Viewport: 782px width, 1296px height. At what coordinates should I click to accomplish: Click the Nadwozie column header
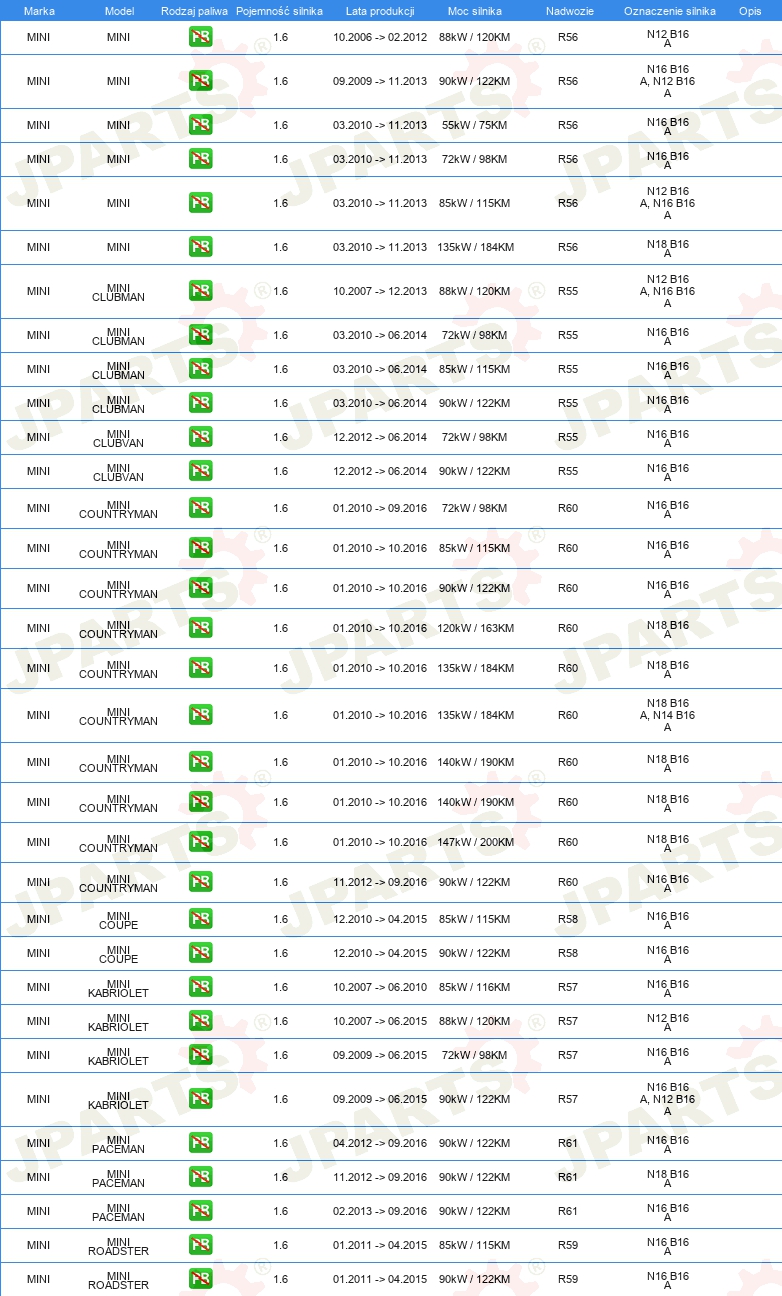coord(568,11)
